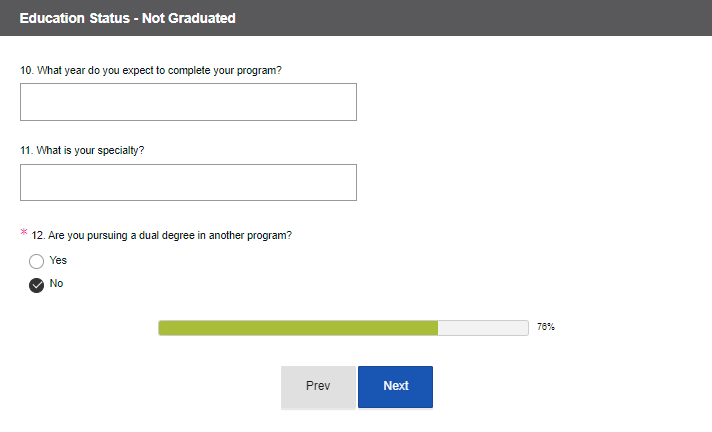Select the Yes radio button
The image size is (712, 432).
point(37,261)
